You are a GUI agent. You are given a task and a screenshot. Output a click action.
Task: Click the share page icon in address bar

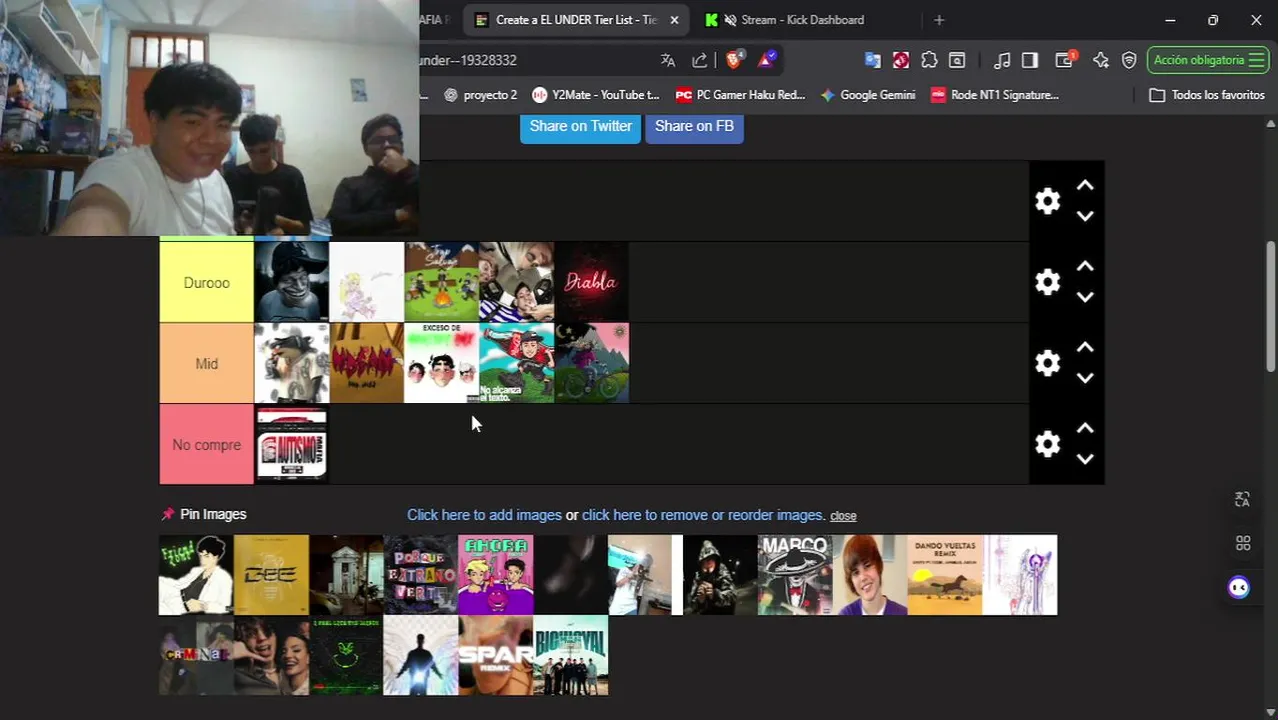point(700,60)
